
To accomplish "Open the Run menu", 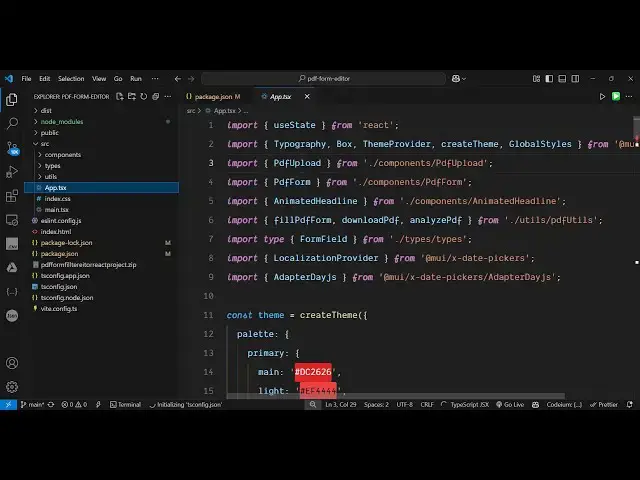I will coord(136,78).
